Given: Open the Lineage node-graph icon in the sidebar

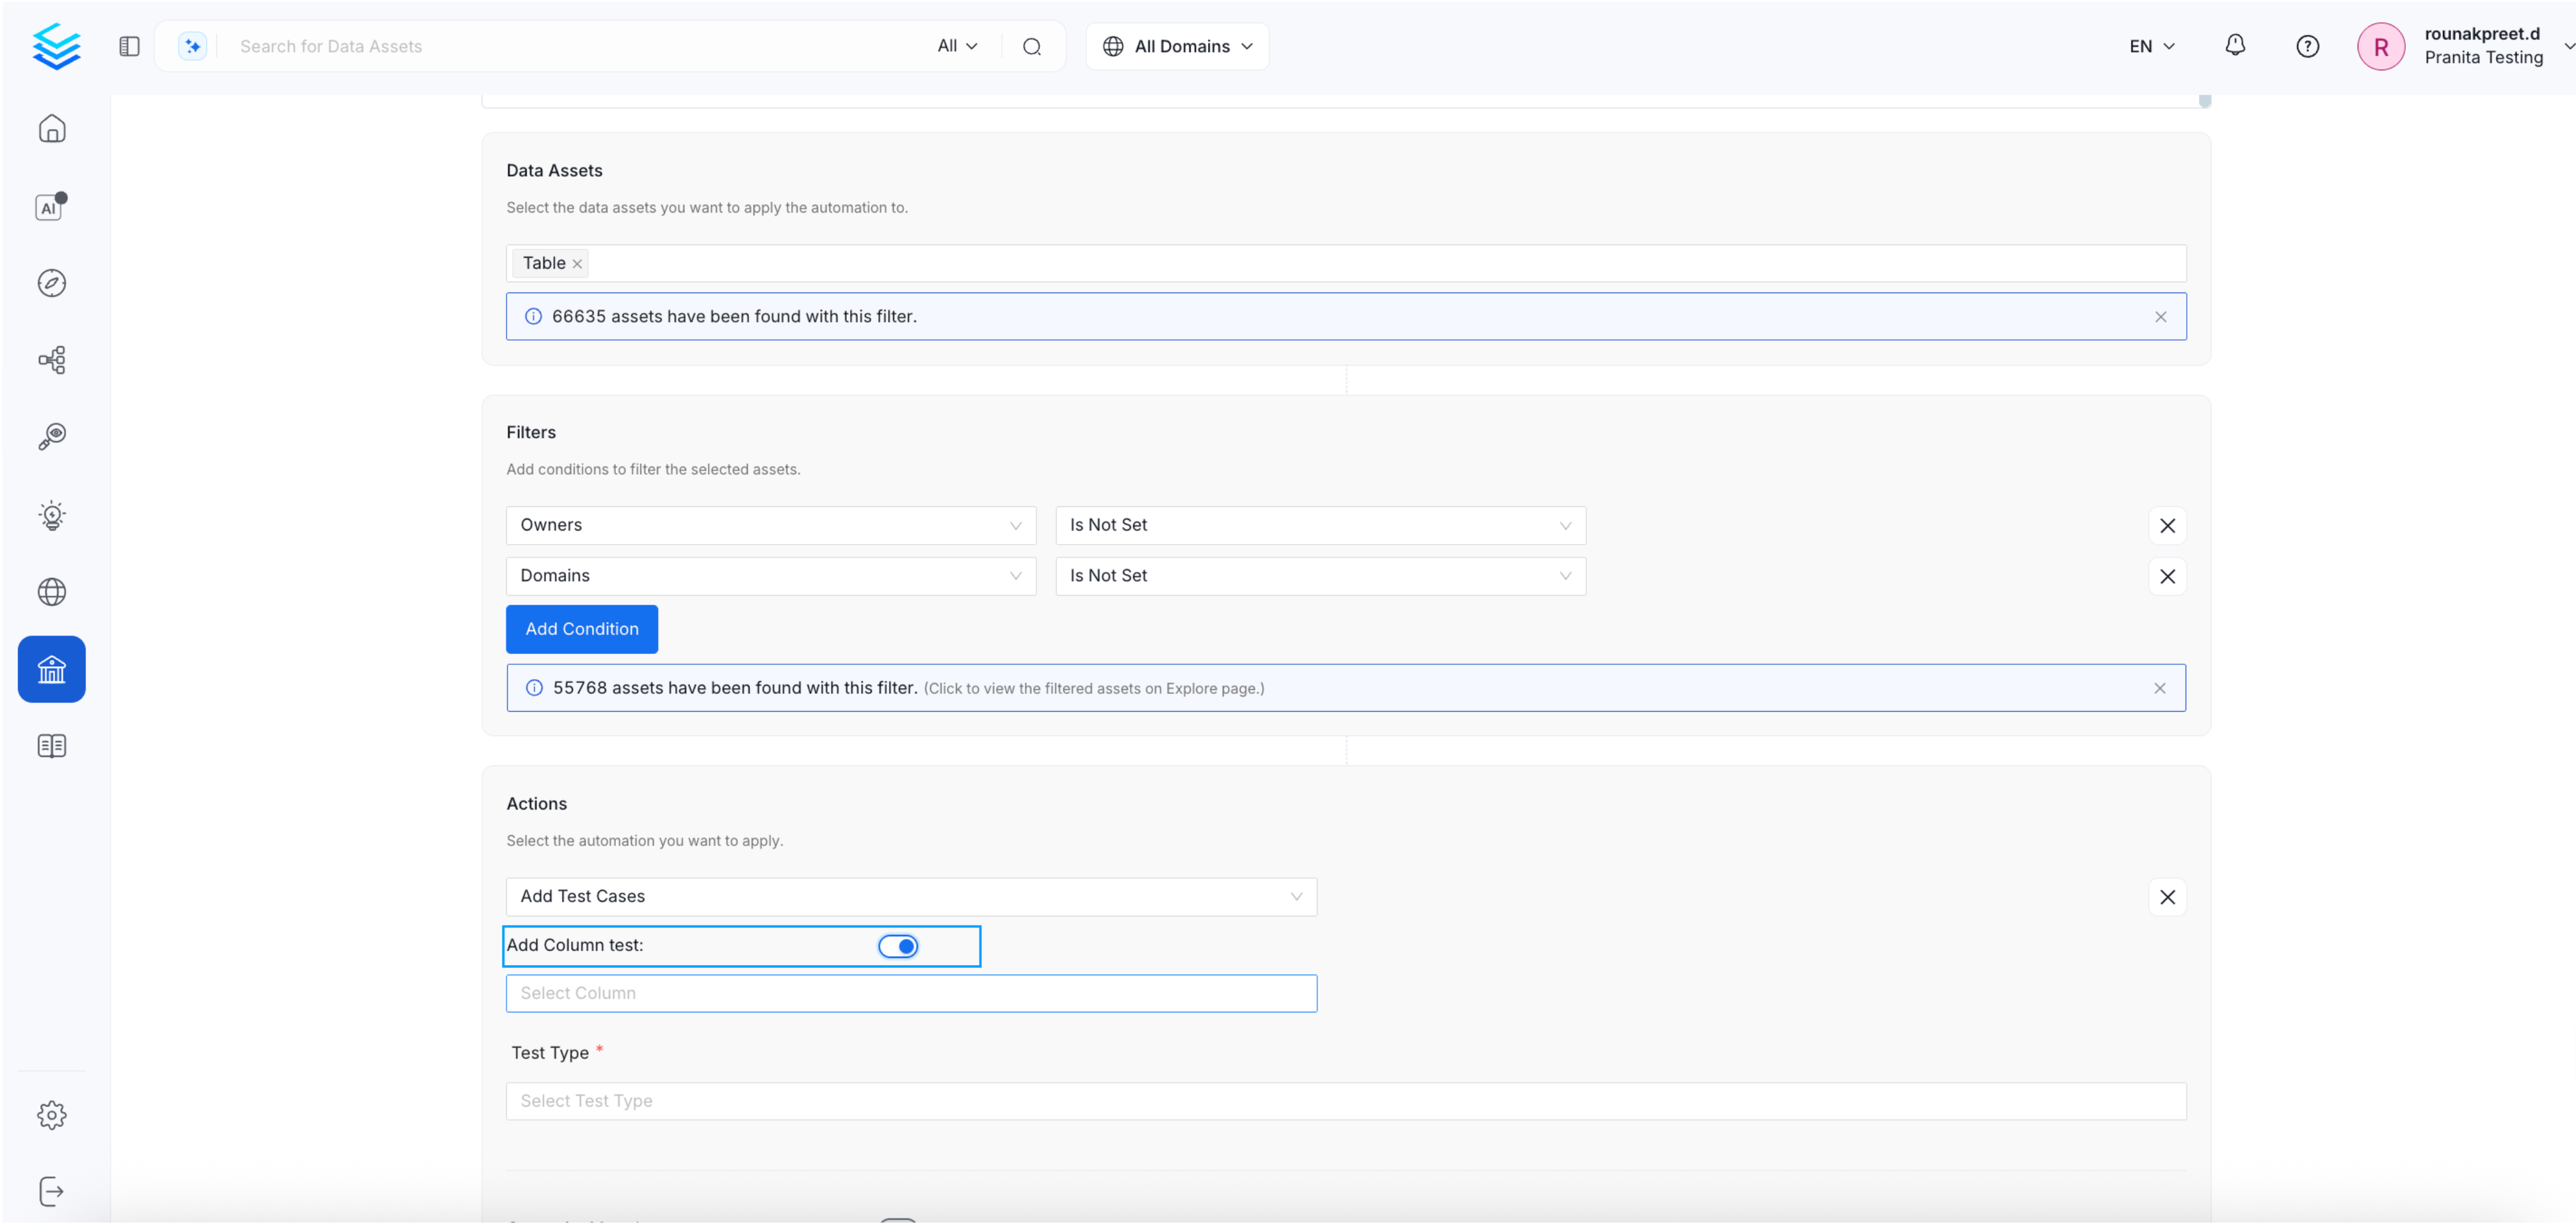Looking at the screenshot, I should click(51, 360).
